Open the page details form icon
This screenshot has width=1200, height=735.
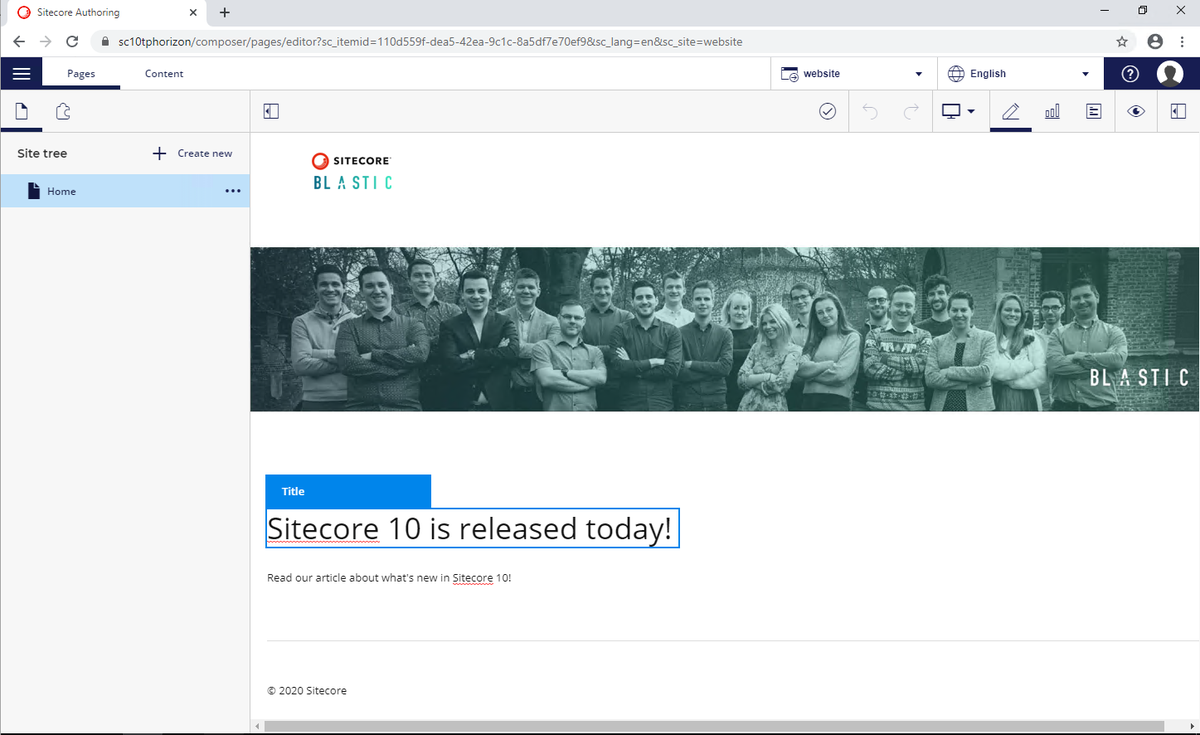tap(1094, 111)
